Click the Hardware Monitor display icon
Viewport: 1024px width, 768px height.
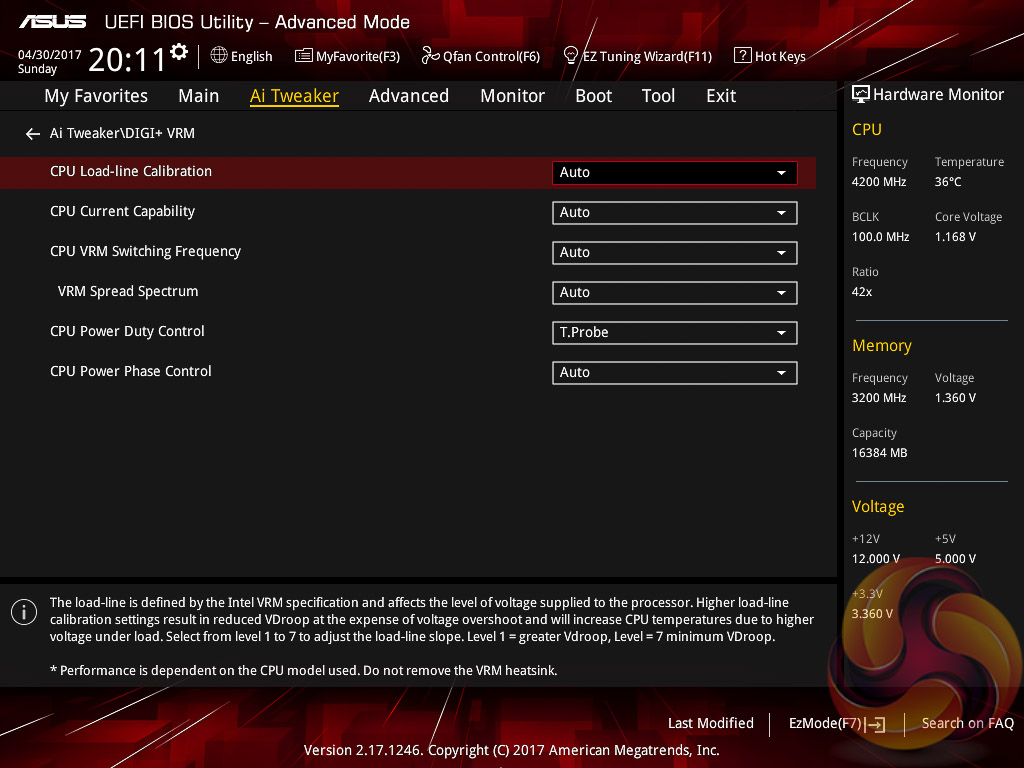(861, 95)
